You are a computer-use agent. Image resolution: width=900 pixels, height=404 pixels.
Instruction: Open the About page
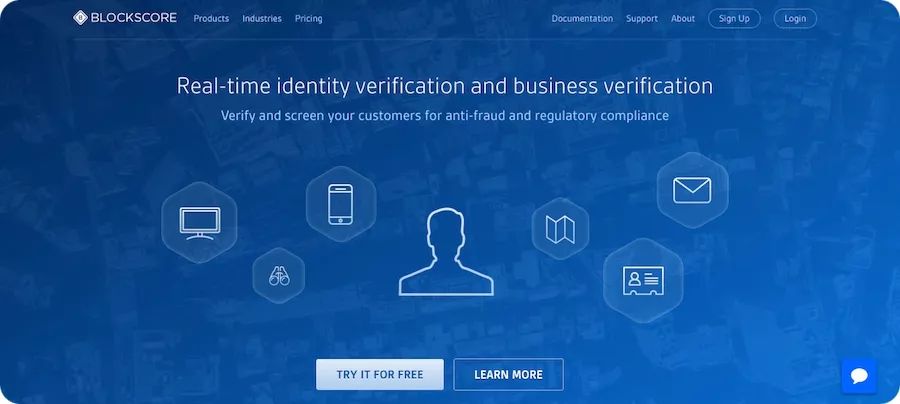pos(683,18)
